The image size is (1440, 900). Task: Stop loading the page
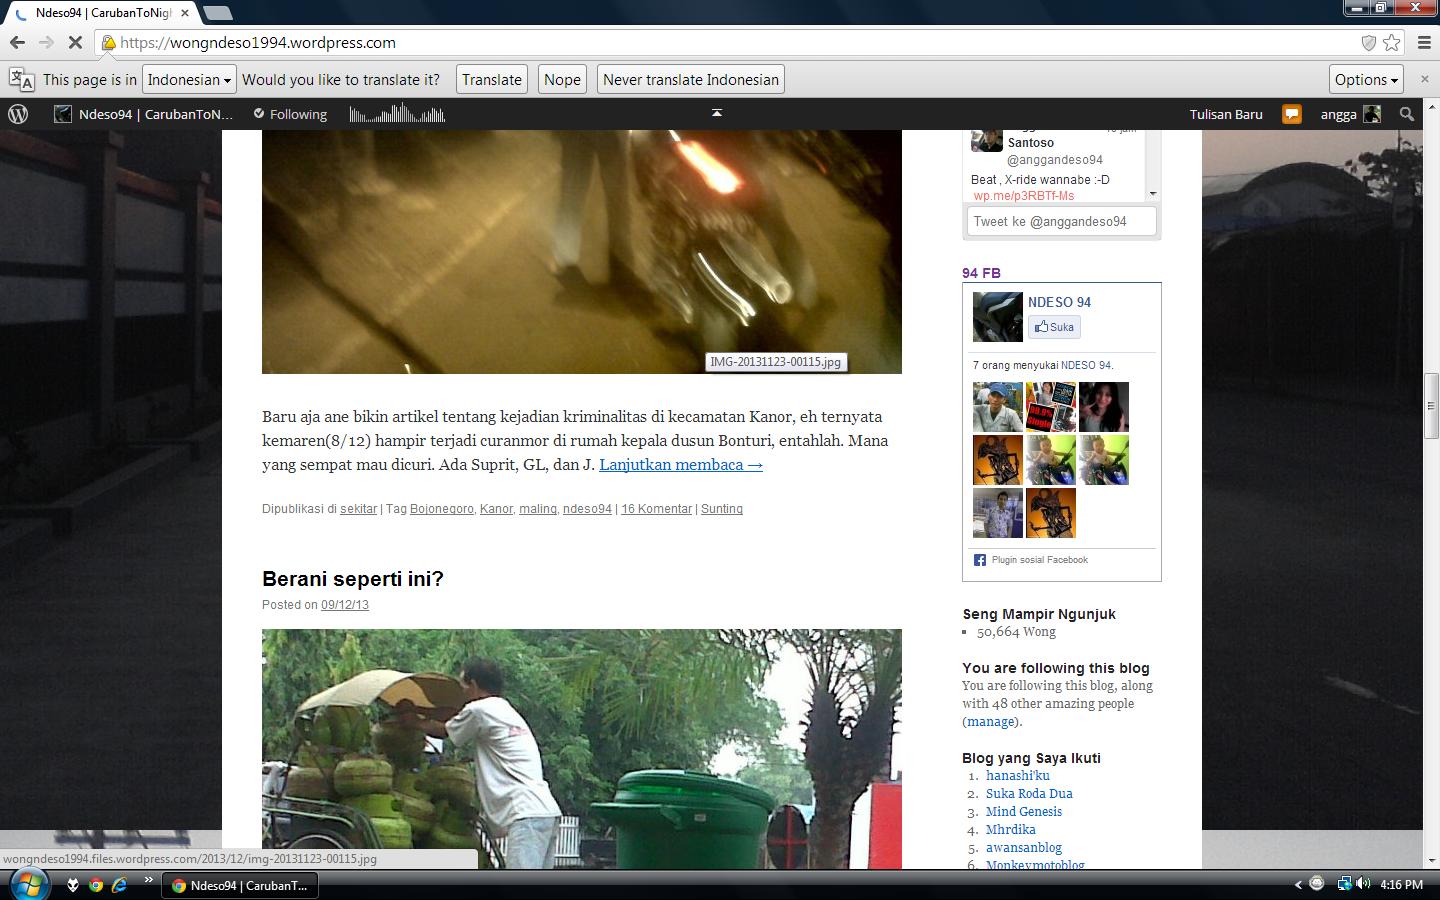75,43
